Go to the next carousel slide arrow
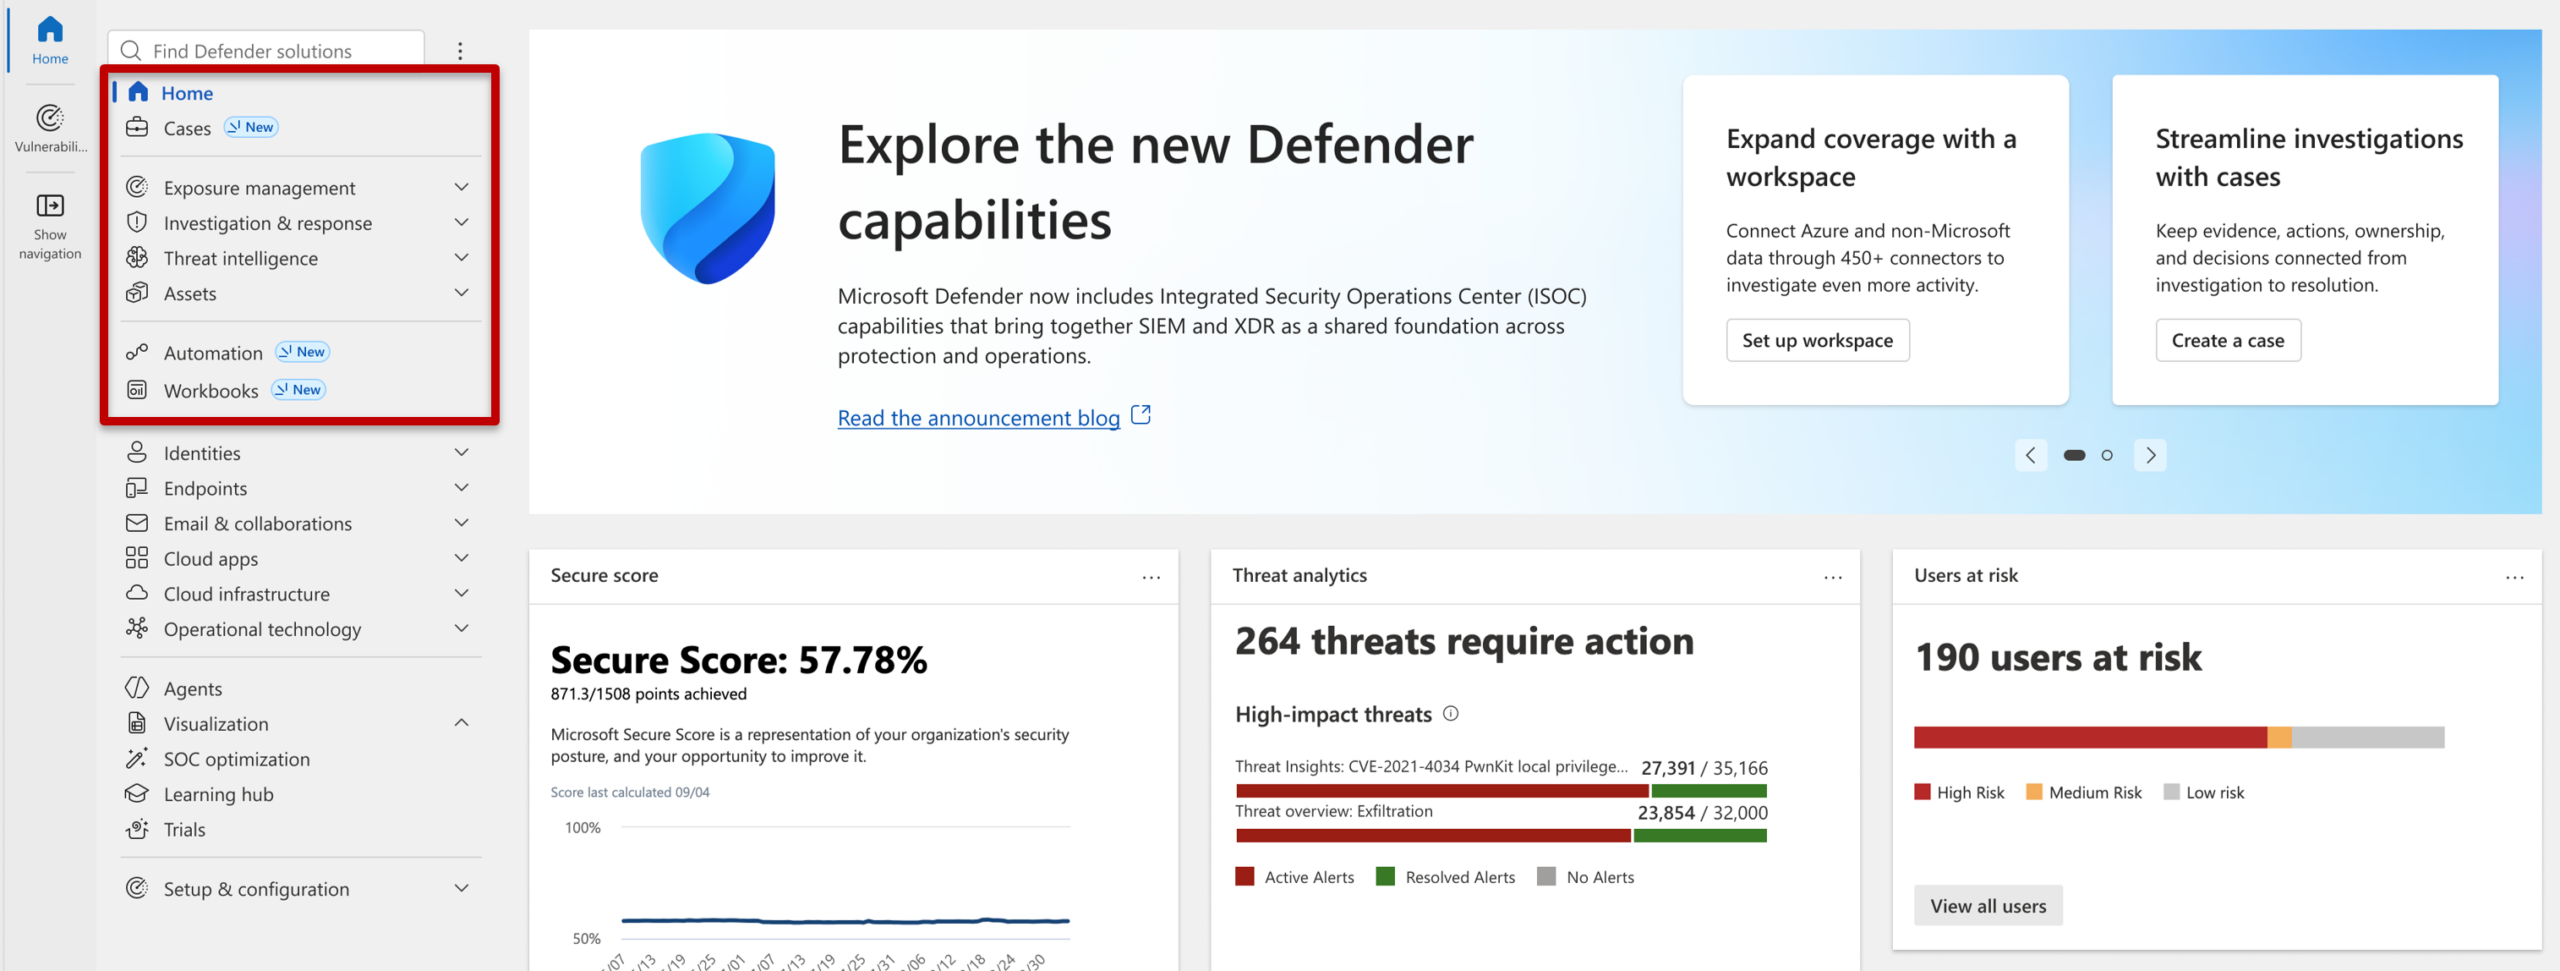Screen dimensions: 2560x971 [2151, 455]
